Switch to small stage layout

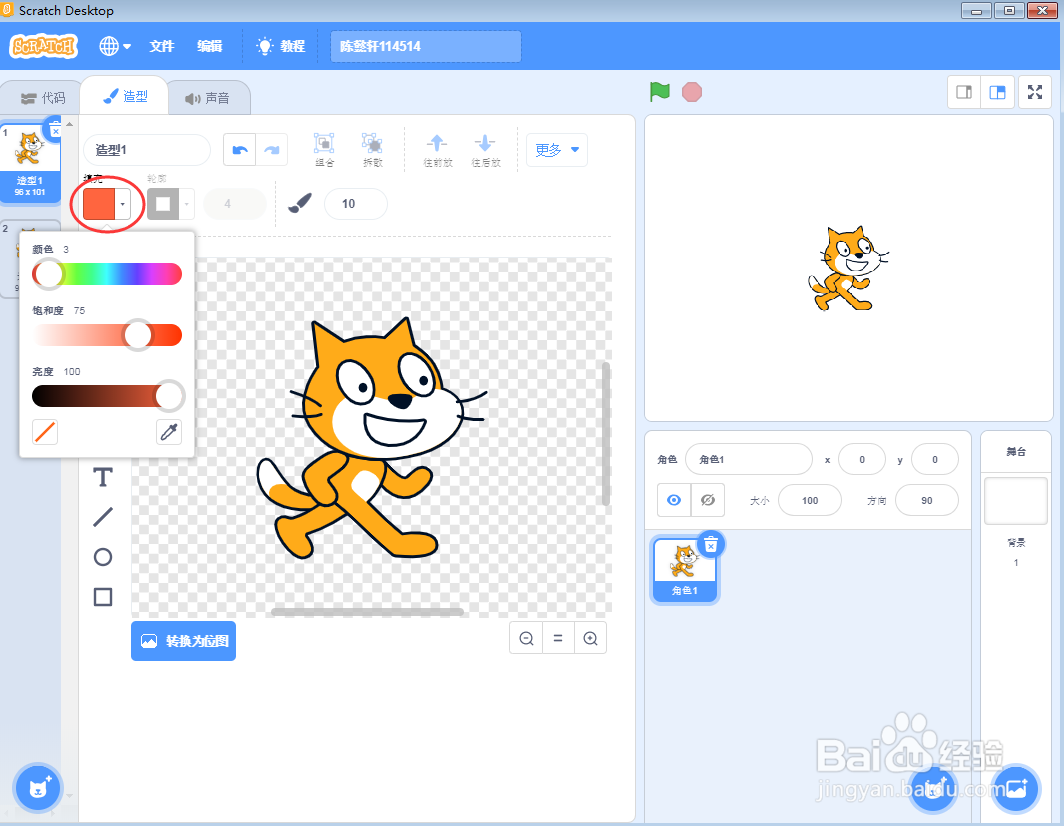964,92
